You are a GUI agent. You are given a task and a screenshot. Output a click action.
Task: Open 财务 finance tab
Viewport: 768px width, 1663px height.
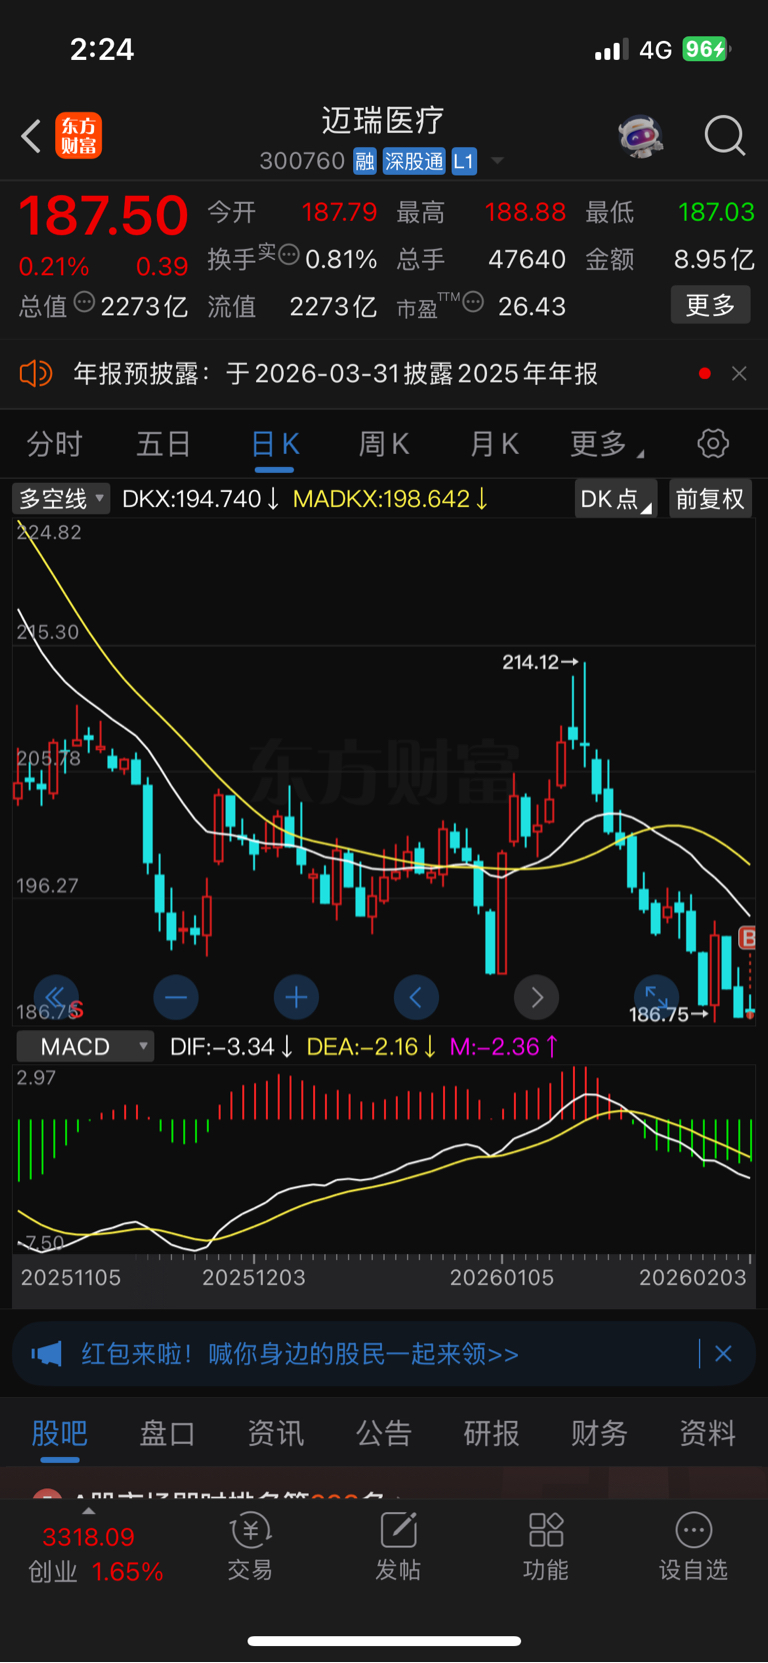[x=599, y=1434]
